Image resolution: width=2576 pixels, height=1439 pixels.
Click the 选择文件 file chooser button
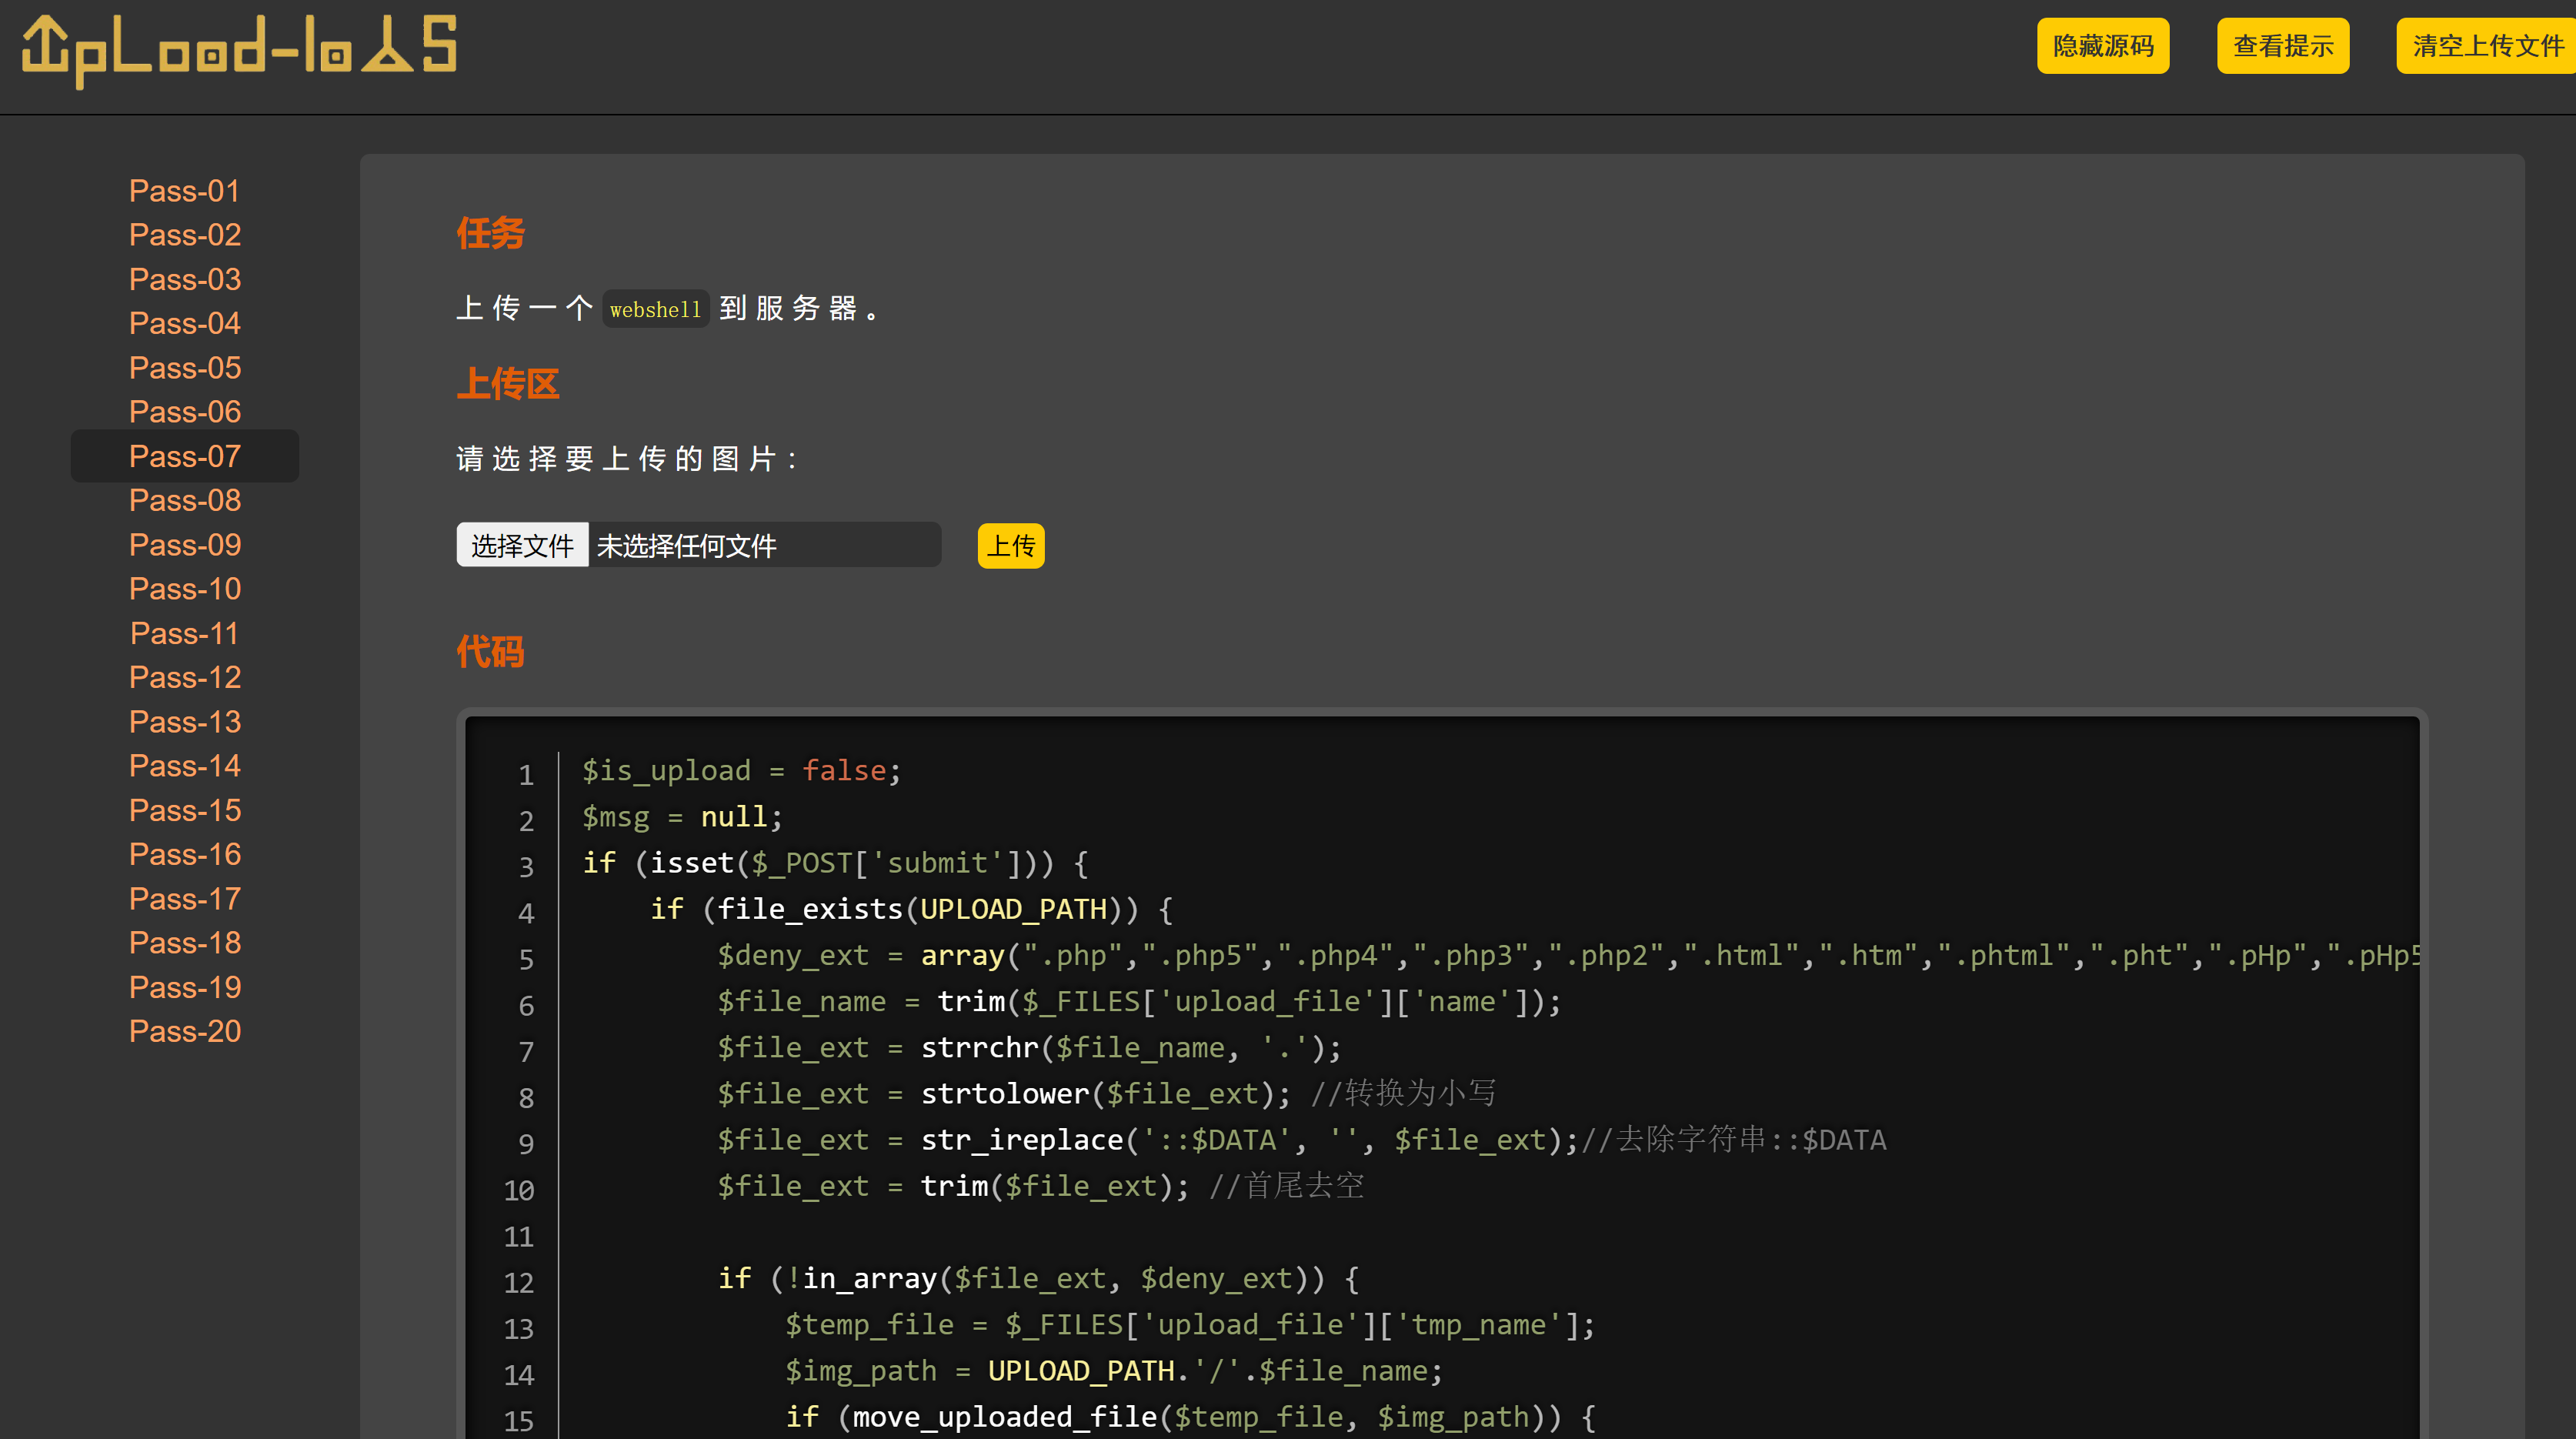pyautogui.click(x=522, y=545)
